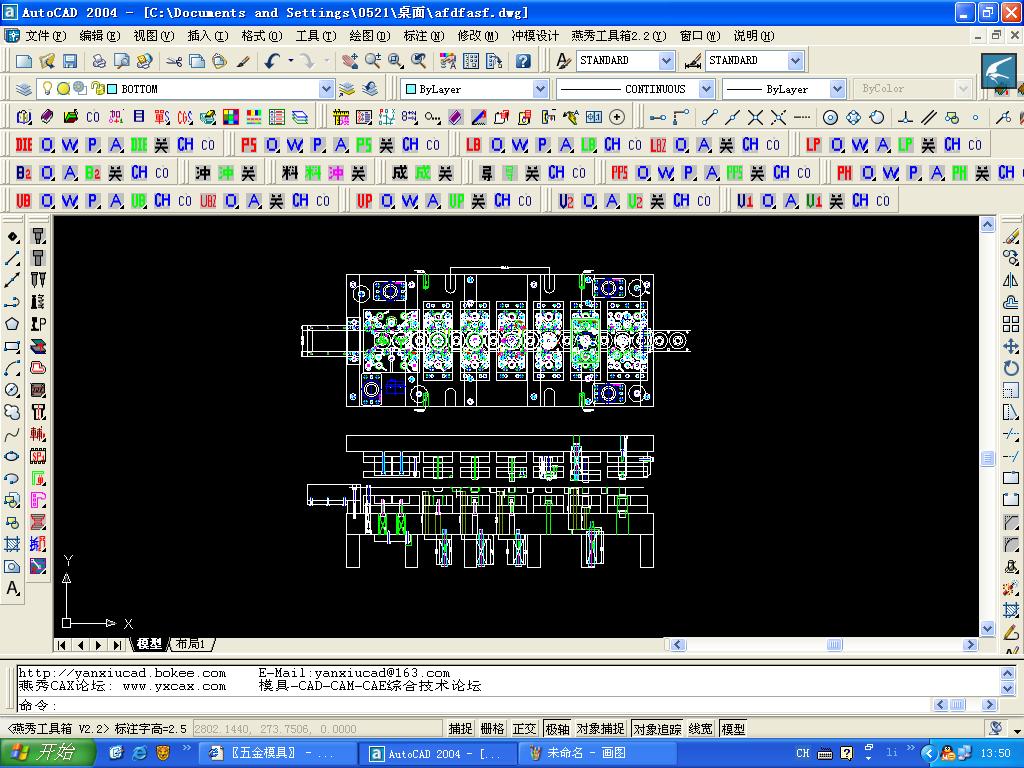Click the Help question mark icon
Image resolution: width=1024 pixels, height=768 pixels.
[x=523, y=61]
